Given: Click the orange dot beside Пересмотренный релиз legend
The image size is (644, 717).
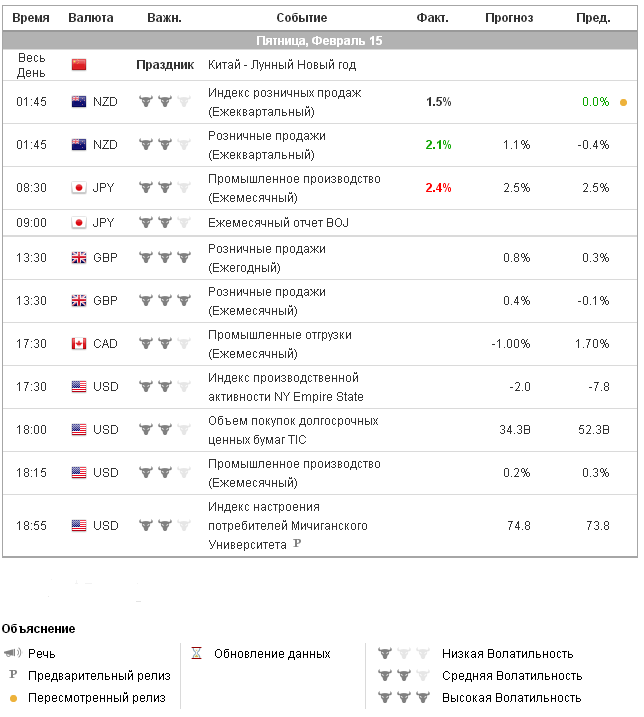Looking at the screenshot, I should click(x=13, y=698).
